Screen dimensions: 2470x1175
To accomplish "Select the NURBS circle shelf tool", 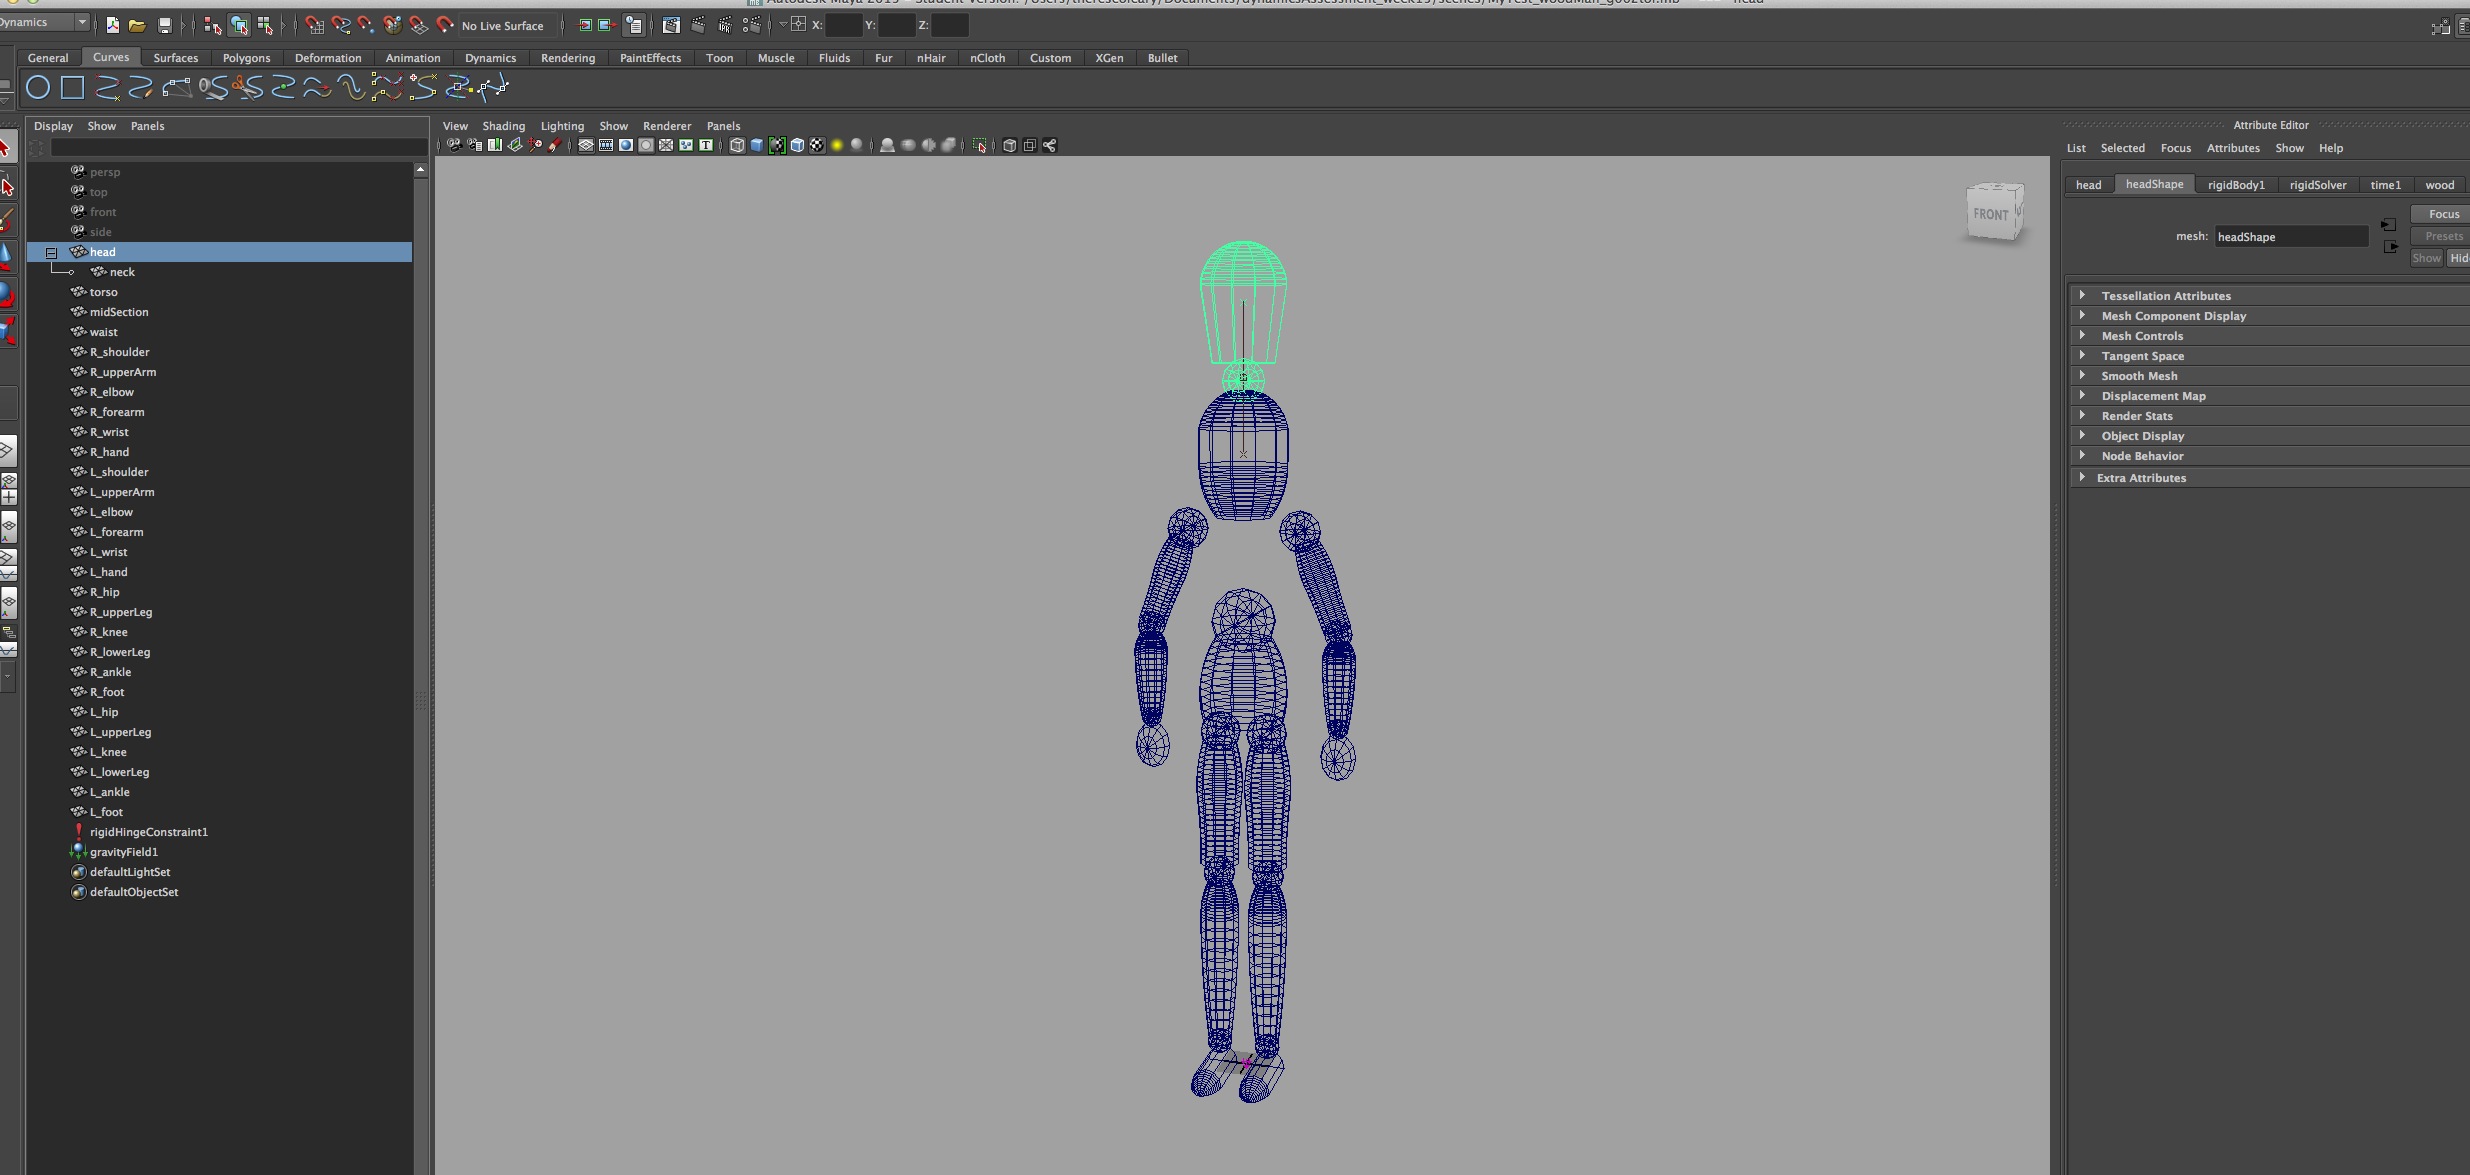I will point(38,88).
